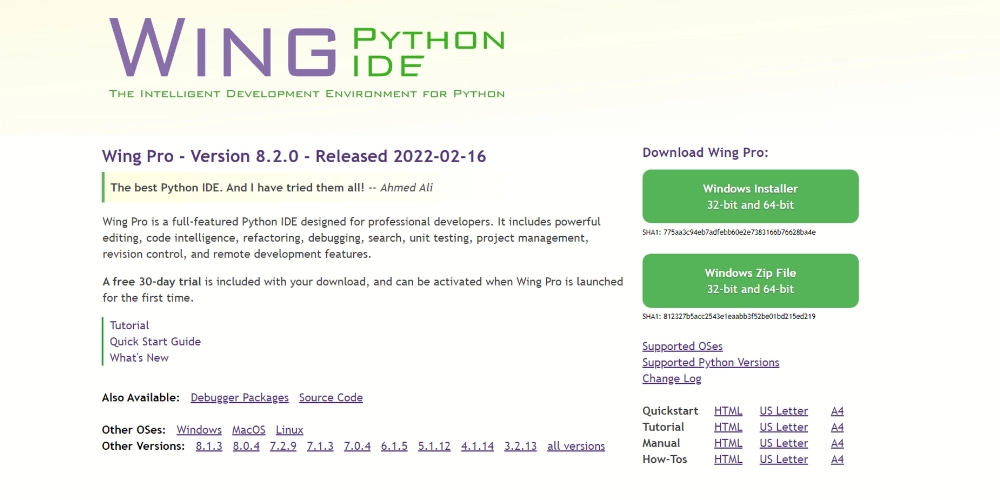Open version 7.1.3 download link
1000x500 pixels.
click(320, 446)
